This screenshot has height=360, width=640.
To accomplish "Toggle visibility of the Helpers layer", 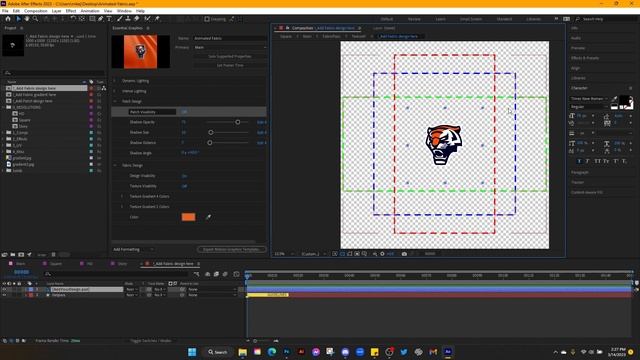I will tap(4, 295).
